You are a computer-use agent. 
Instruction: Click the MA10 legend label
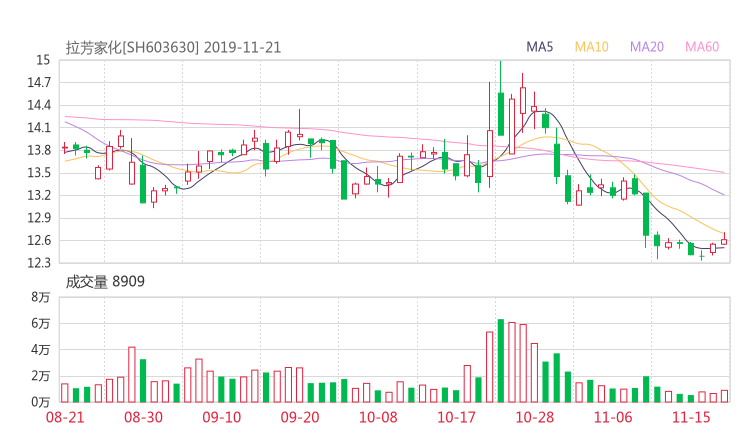click(x=591, y=47)
